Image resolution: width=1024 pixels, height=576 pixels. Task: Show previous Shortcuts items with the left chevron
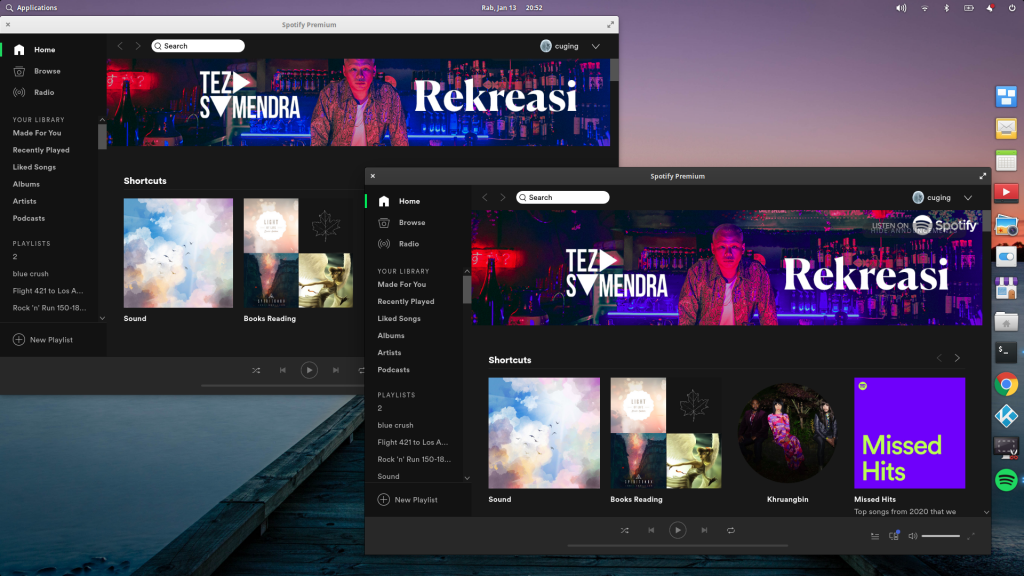939,358
